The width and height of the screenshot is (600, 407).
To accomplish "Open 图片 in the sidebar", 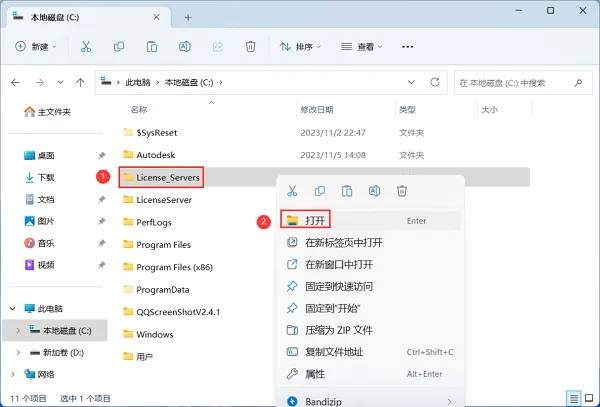I will (39, 221).
